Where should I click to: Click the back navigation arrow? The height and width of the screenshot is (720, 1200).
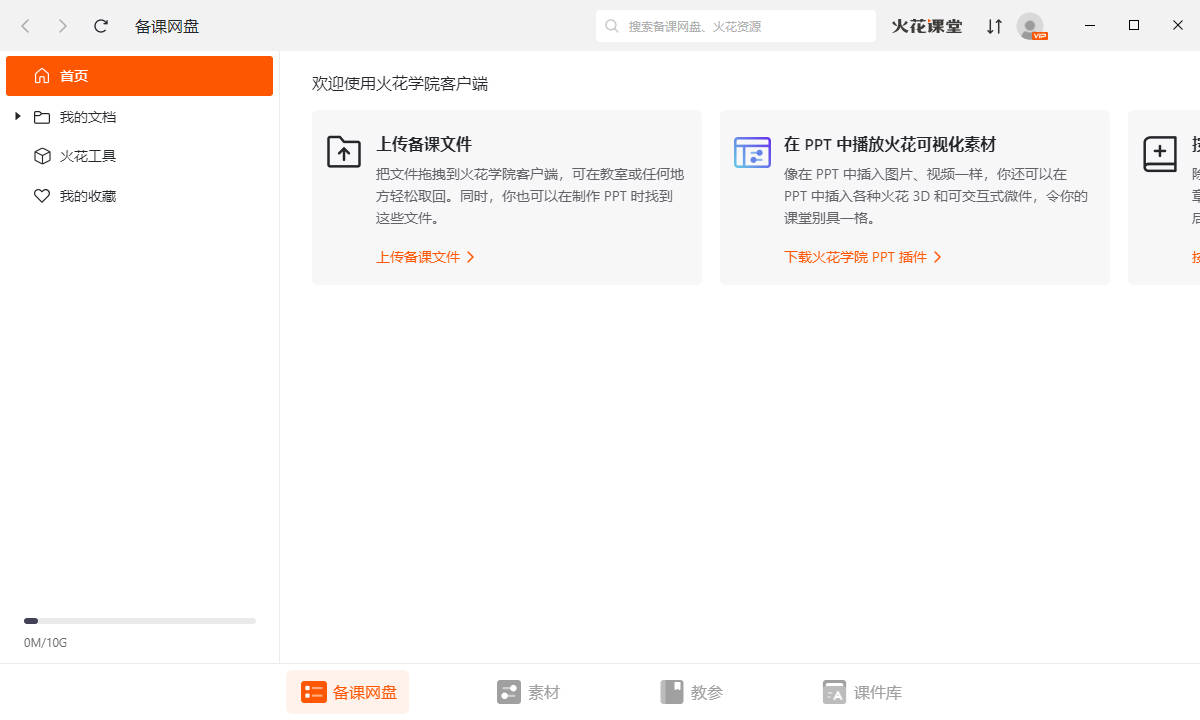coord(26,26)
